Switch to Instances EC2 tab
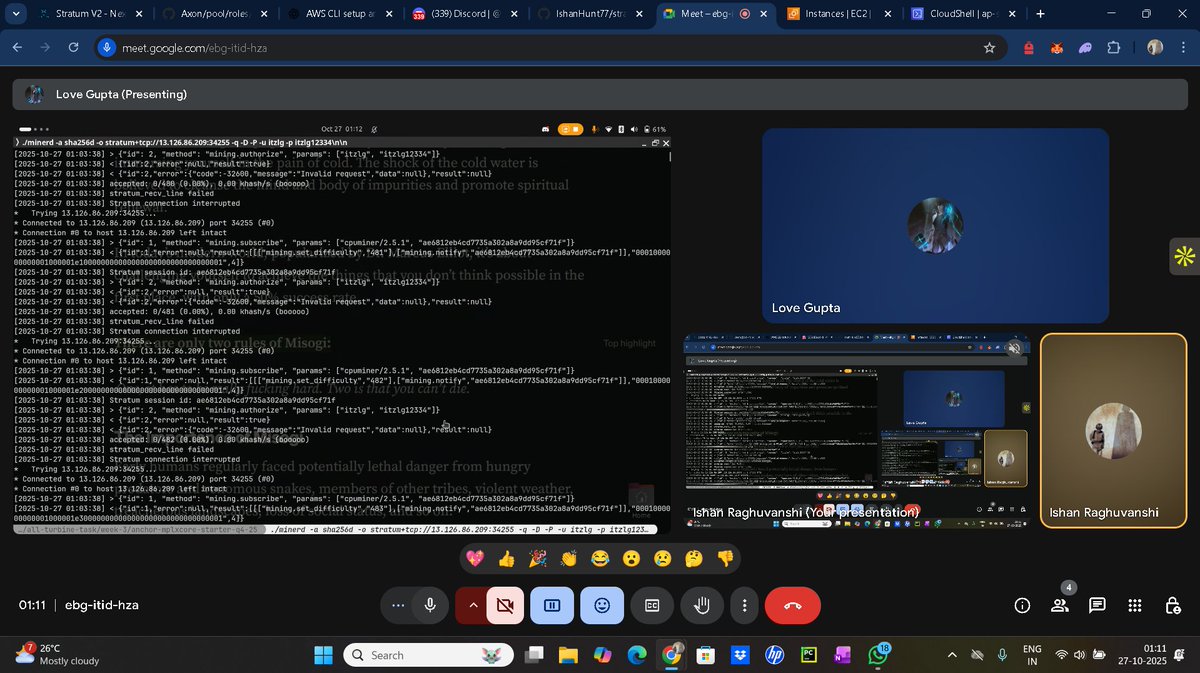This screenshot has height=673, width=1200. 839,14
